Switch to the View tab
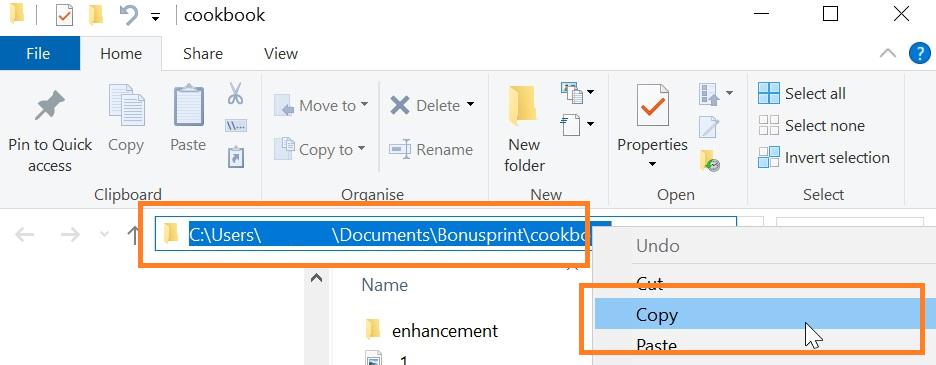 (x=281, y=54)
